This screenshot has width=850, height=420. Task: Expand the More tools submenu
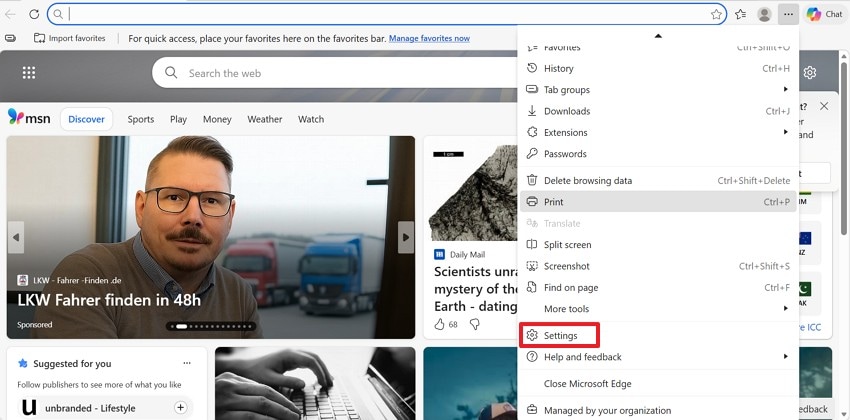[x=658, y=309]
